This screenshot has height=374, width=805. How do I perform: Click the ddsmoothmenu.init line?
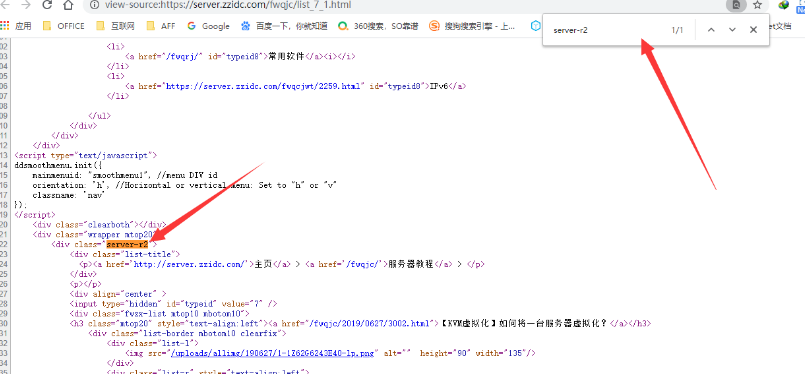click(60, 165)
